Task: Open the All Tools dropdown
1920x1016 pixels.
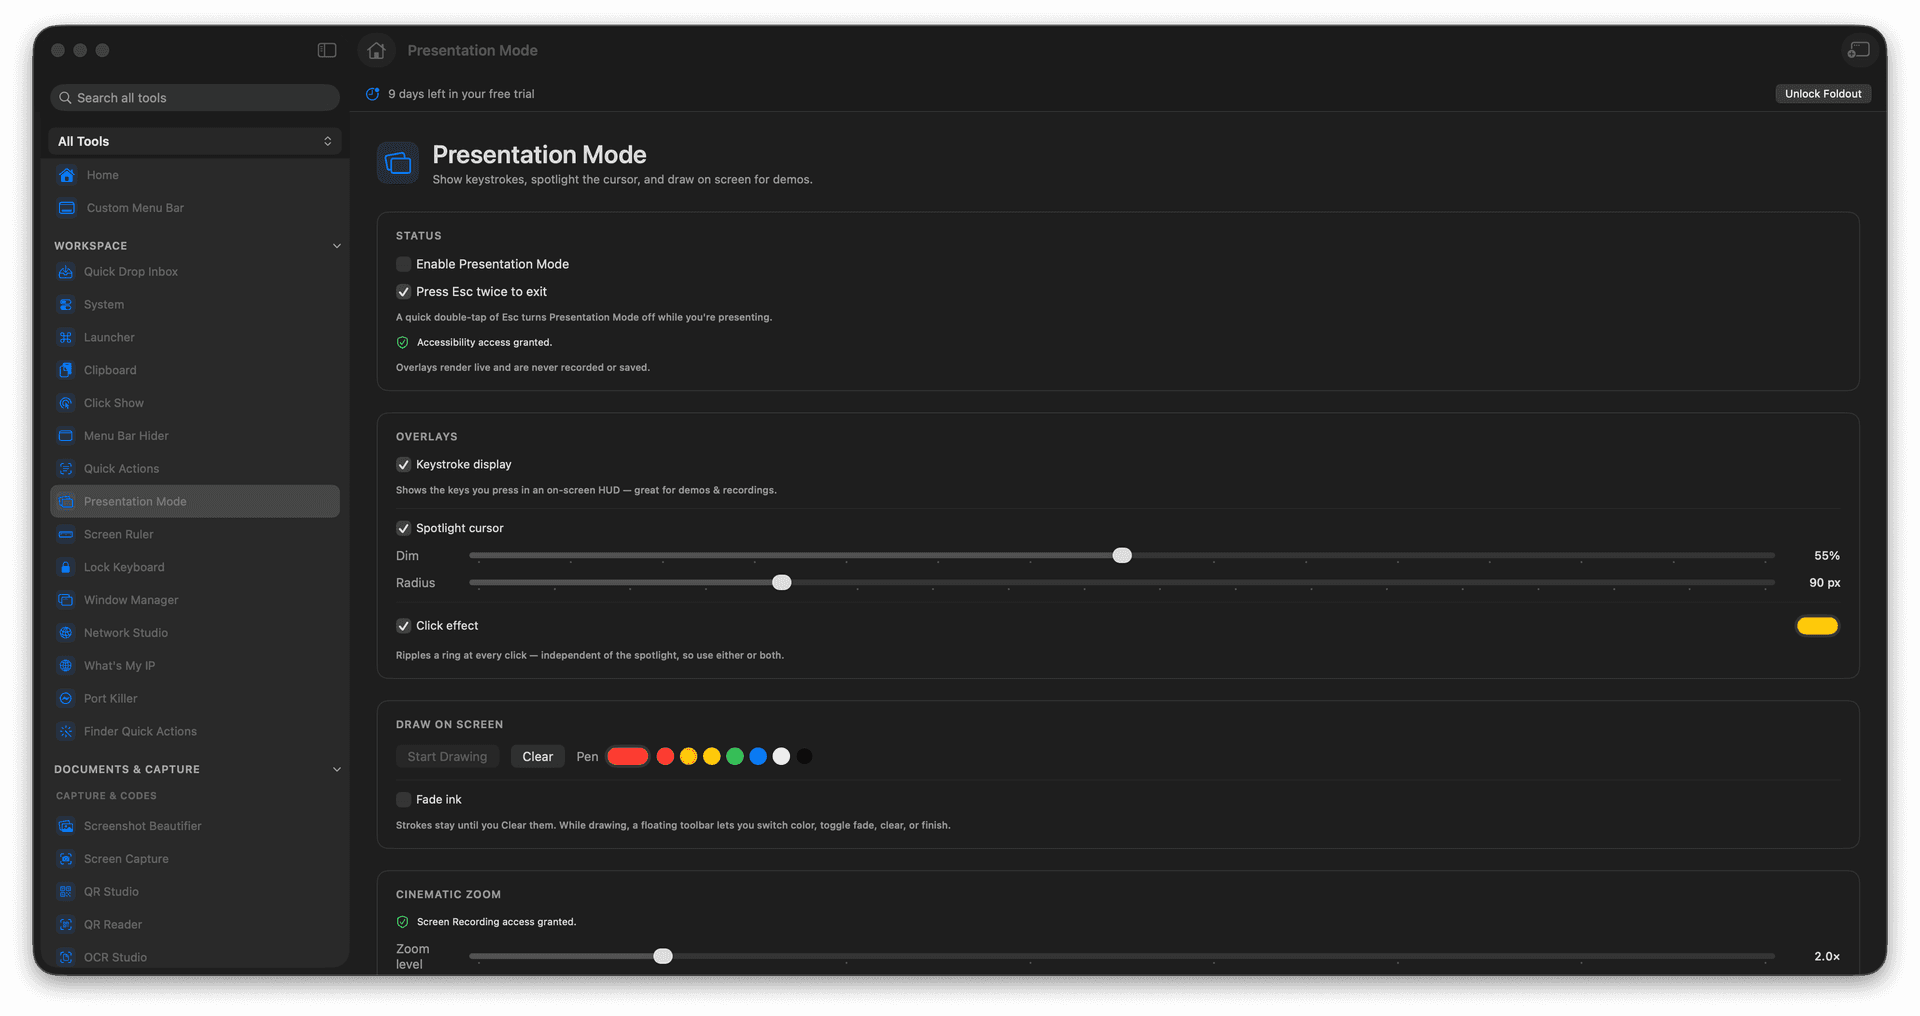Action: pyautogui.click(x=195, y=141)
